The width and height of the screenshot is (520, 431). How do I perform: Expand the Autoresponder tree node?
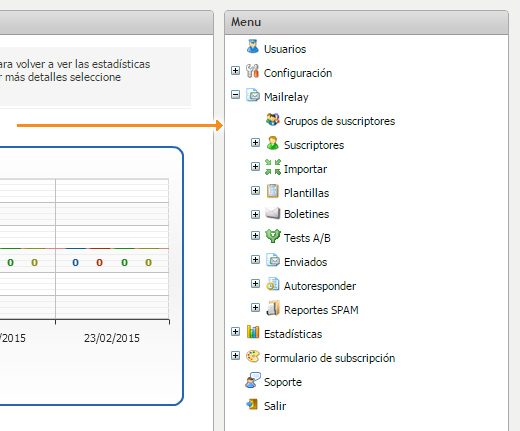point(255,284)
